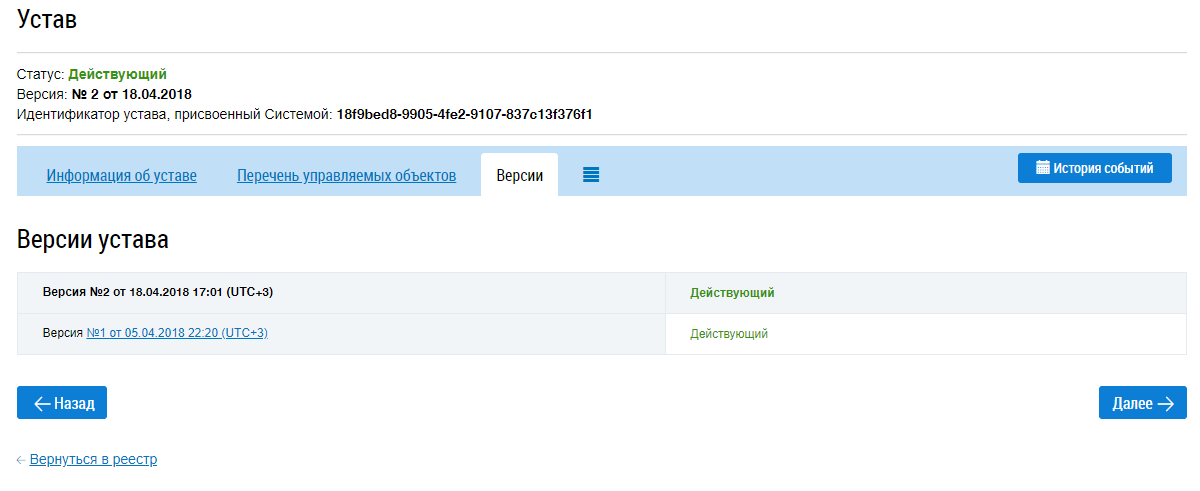Open the История событий button

[x=1094, y=168]
